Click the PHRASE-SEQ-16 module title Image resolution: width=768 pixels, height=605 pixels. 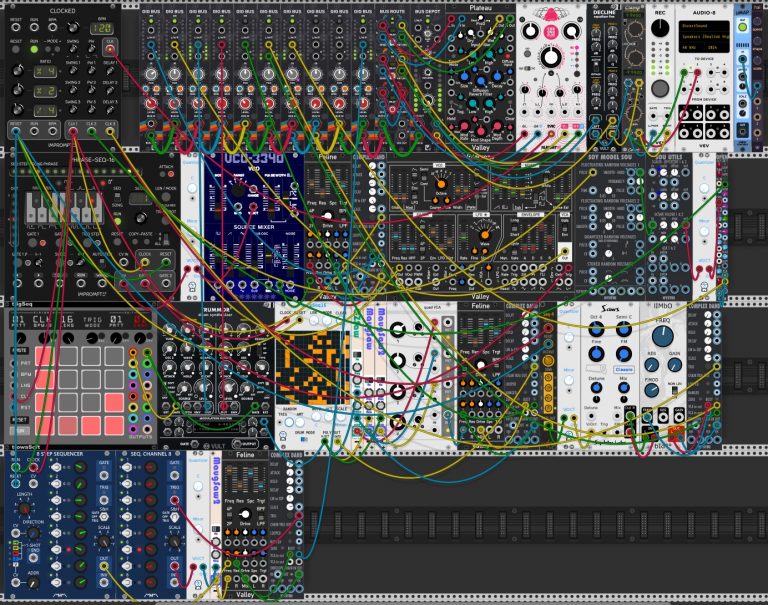coord(93,160)
